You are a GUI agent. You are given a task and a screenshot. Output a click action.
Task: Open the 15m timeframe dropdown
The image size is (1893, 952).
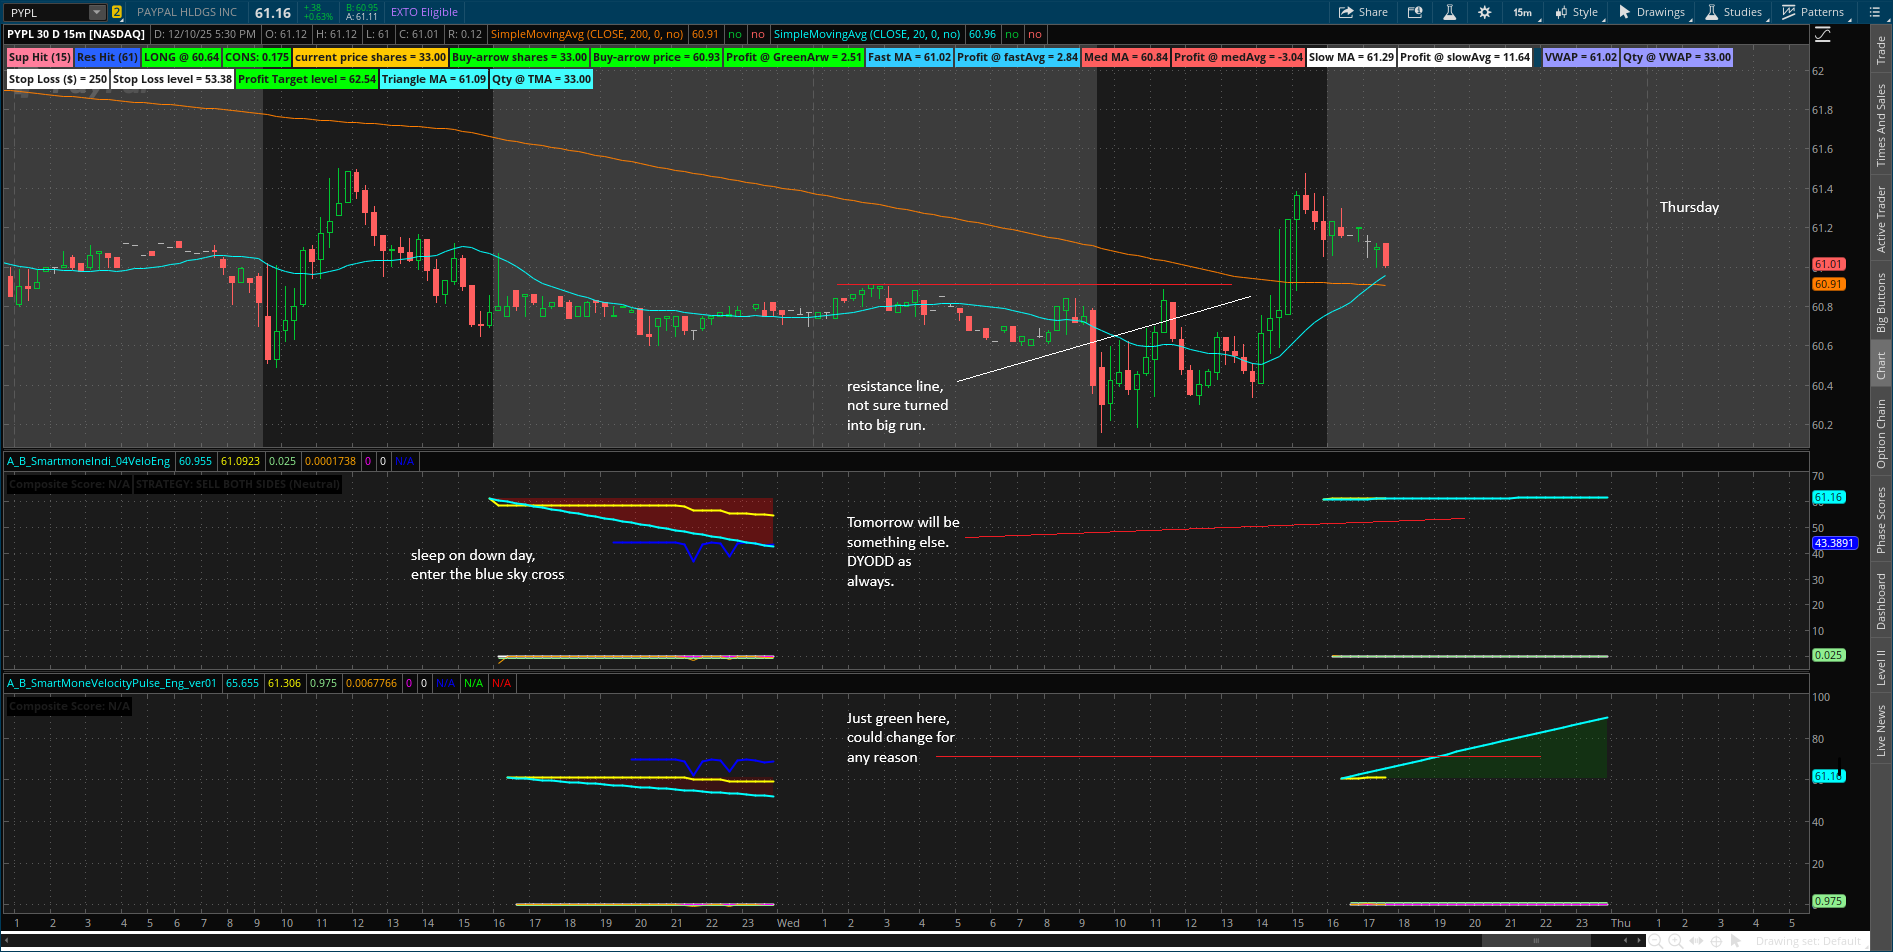point(1523,12)
